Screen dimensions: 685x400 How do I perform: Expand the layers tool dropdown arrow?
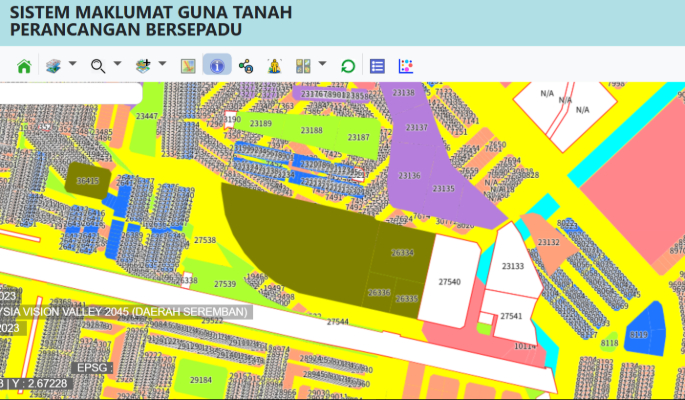tap(72, 66)
